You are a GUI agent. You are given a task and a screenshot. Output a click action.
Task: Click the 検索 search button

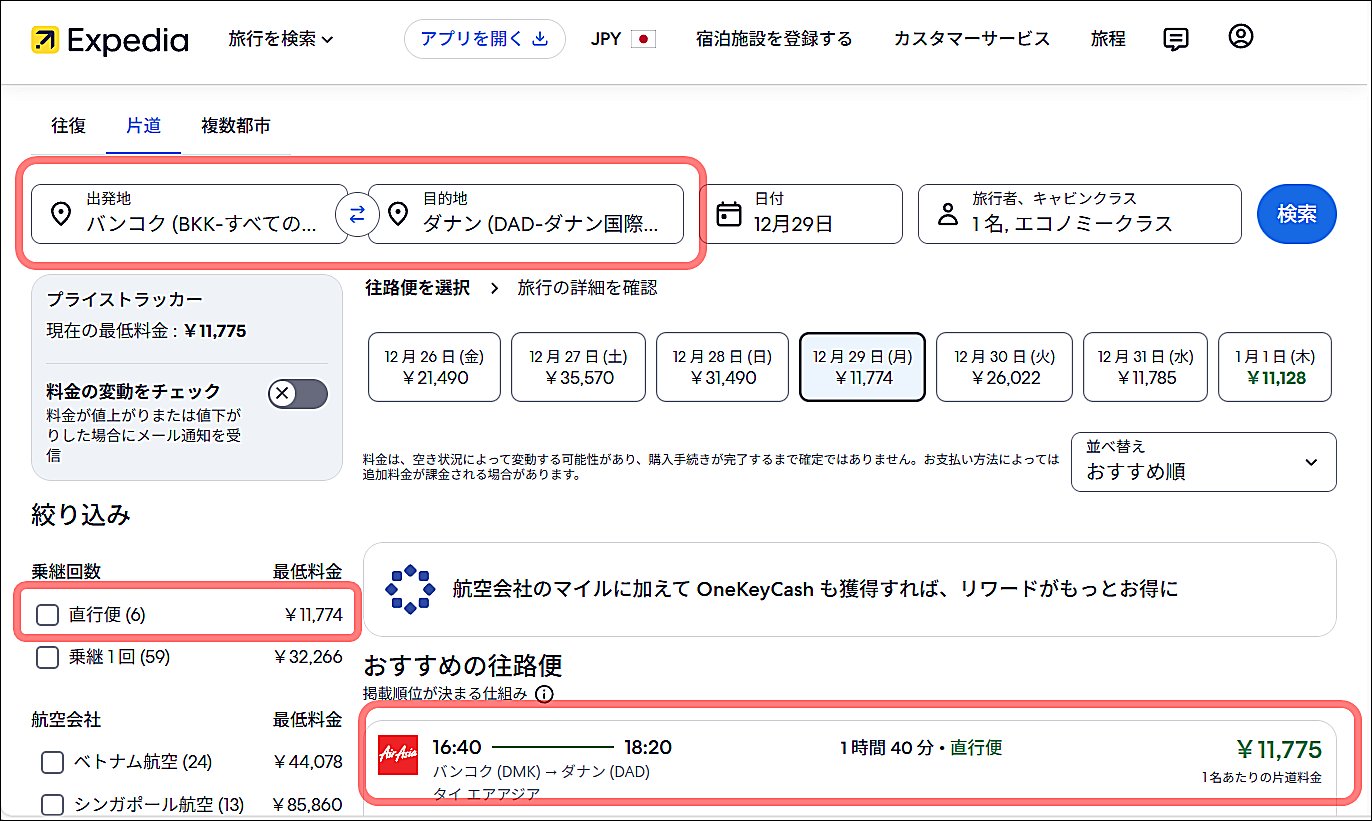click(x=1296, y=213)
